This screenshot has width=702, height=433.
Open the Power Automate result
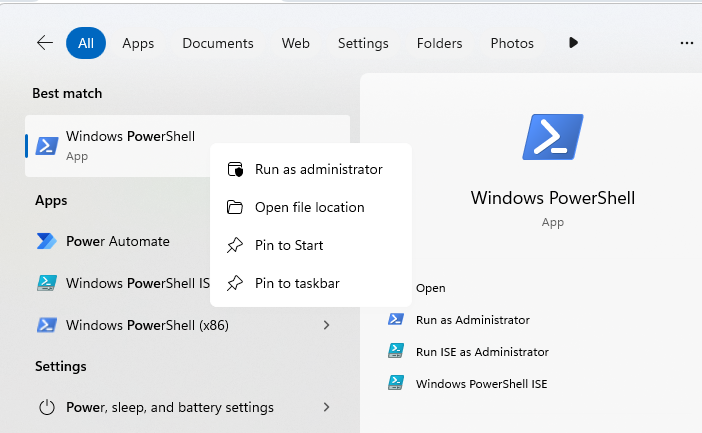[x=118, y=241]
